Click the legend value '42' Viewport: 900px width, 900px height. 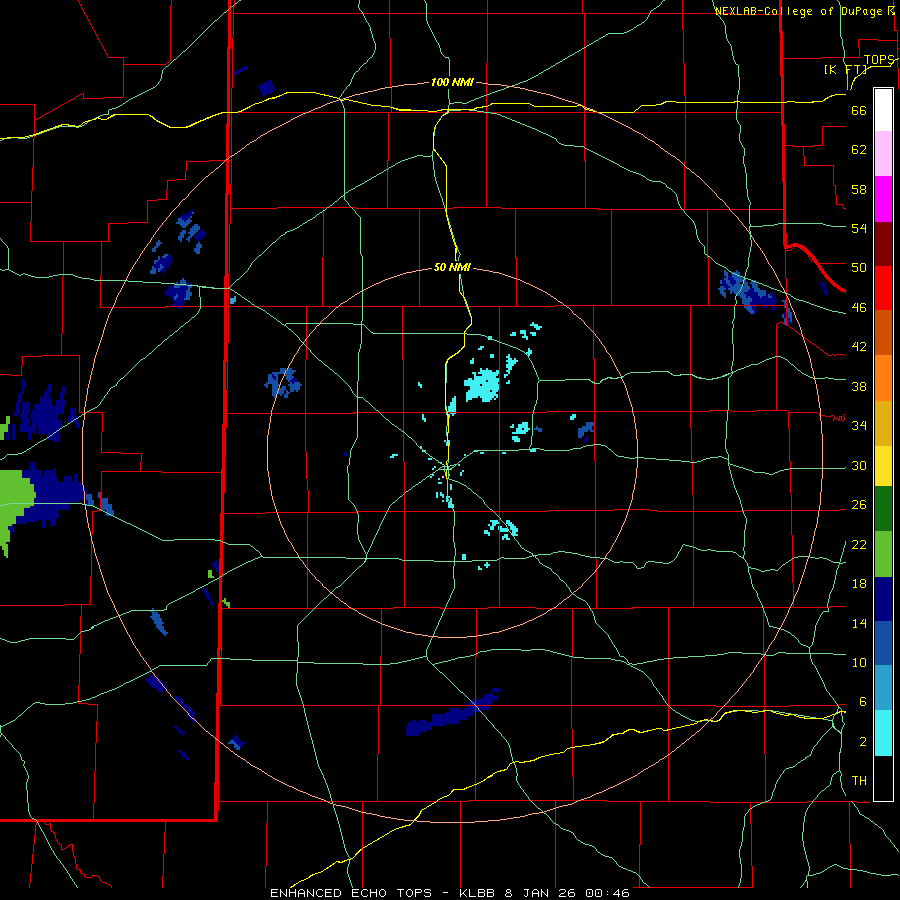859,347
